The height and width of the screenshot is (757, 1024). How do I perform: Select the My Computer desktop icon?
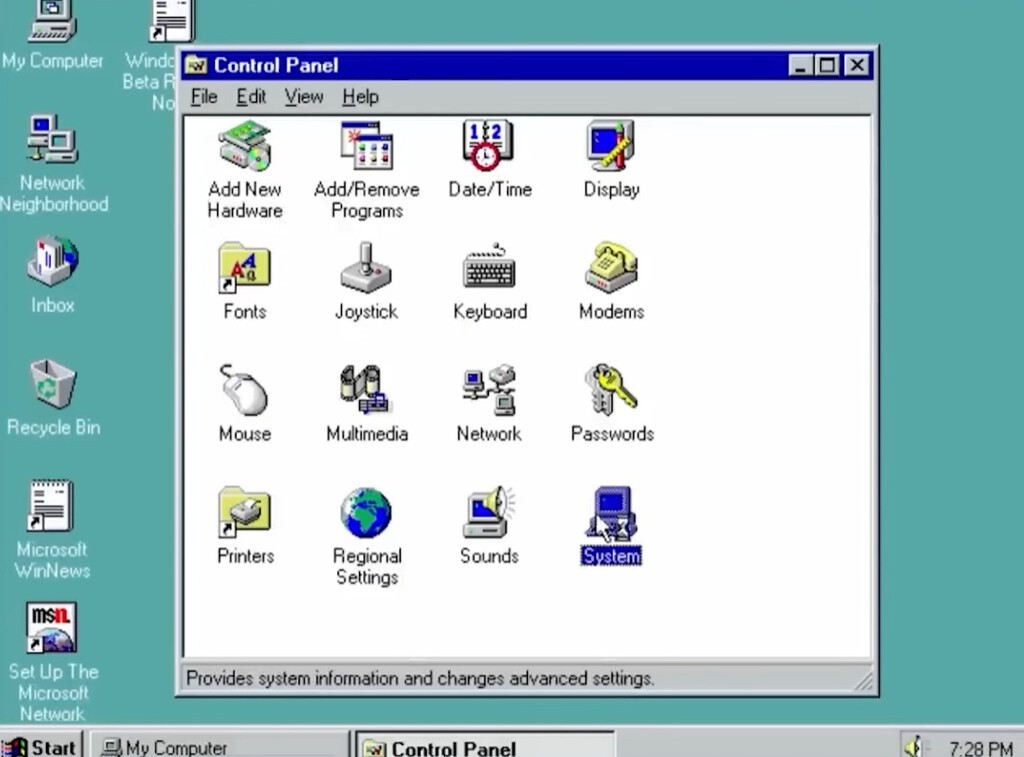point(52,20)
